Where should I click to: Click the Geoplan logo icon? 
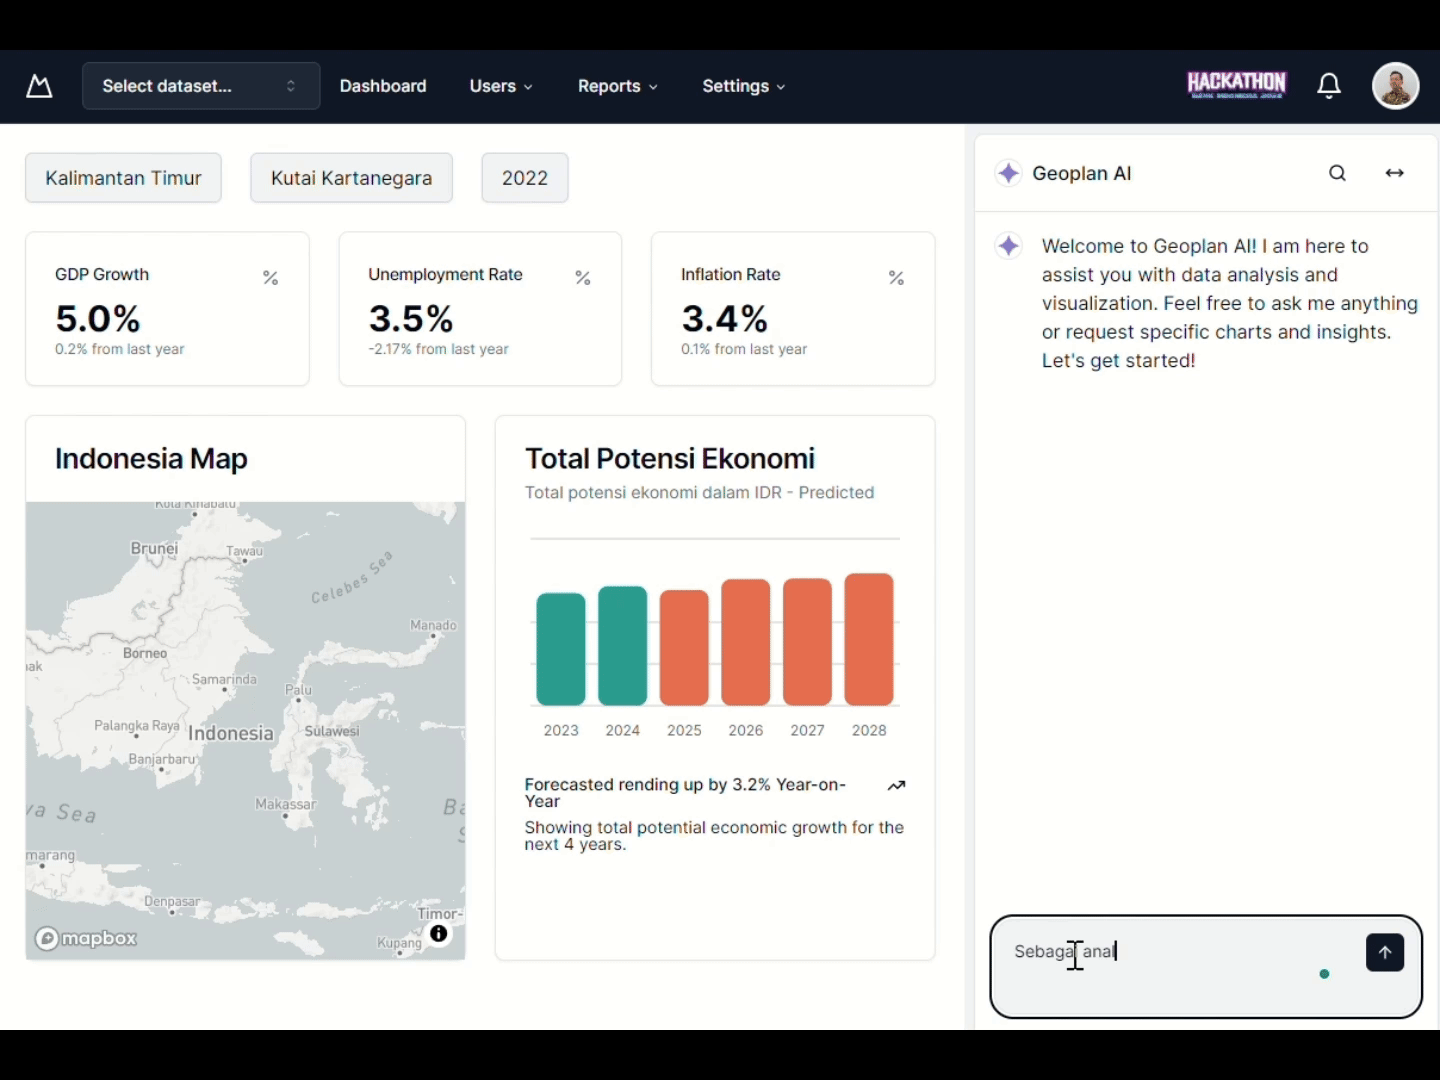pos(39,86)
